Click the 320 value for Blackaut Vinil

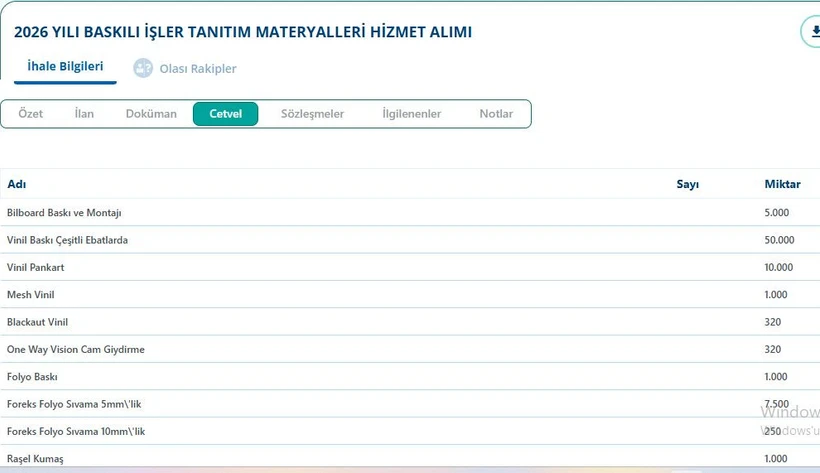[772, 322]
